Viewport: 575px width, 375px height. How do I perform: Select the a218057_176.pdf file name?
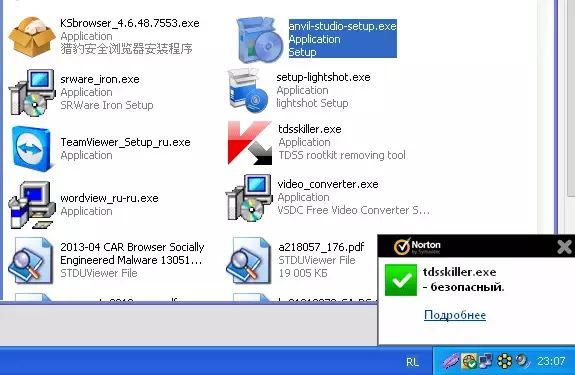[321, 247]
